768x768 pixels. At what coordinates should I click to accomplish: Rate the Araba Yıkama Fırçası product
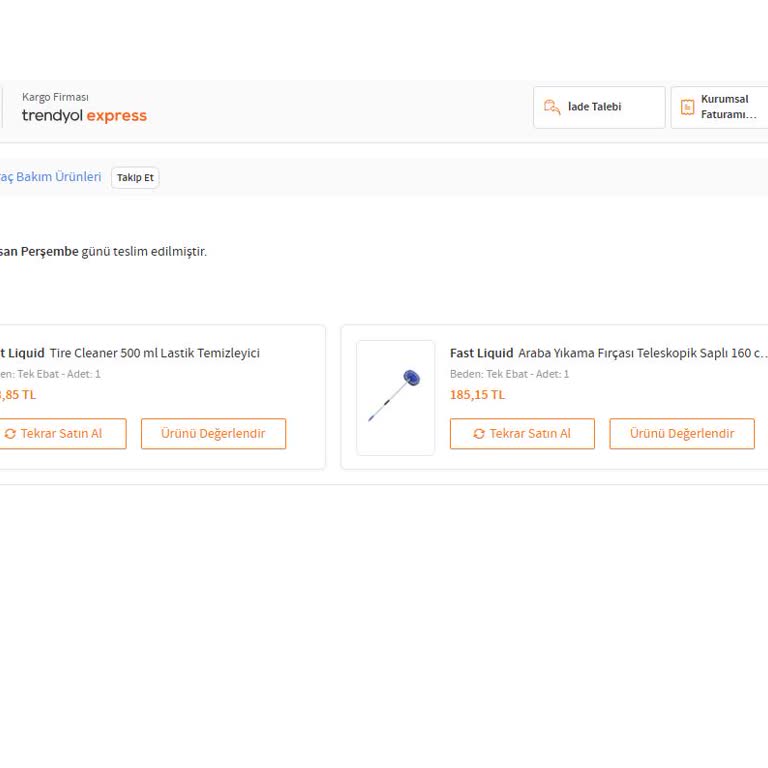(x=682, y=434)
